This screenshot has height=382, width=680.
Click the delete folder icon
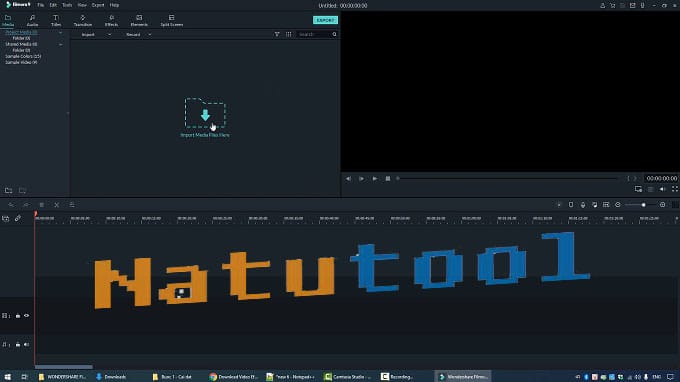click(22, 190)
